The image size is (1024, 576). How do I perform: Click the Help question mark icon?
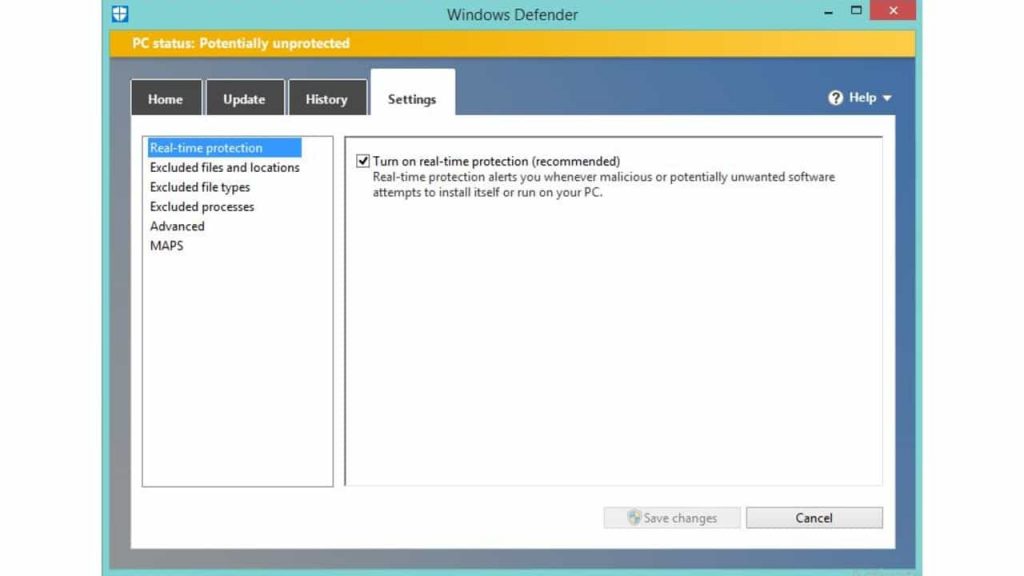click(835, 98)
